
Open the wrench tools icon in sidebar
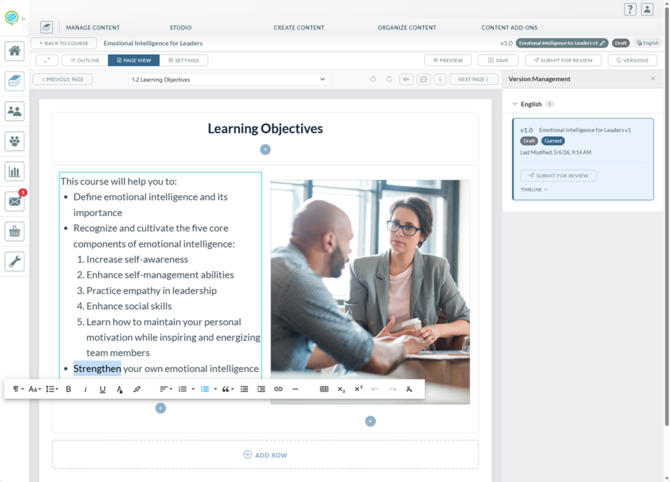(x=15, y=262)
